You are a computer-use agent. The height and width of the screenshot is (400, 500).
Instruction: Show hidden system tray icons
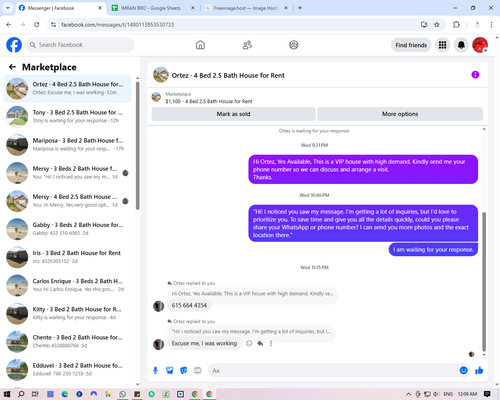click(x=408, y=394)
